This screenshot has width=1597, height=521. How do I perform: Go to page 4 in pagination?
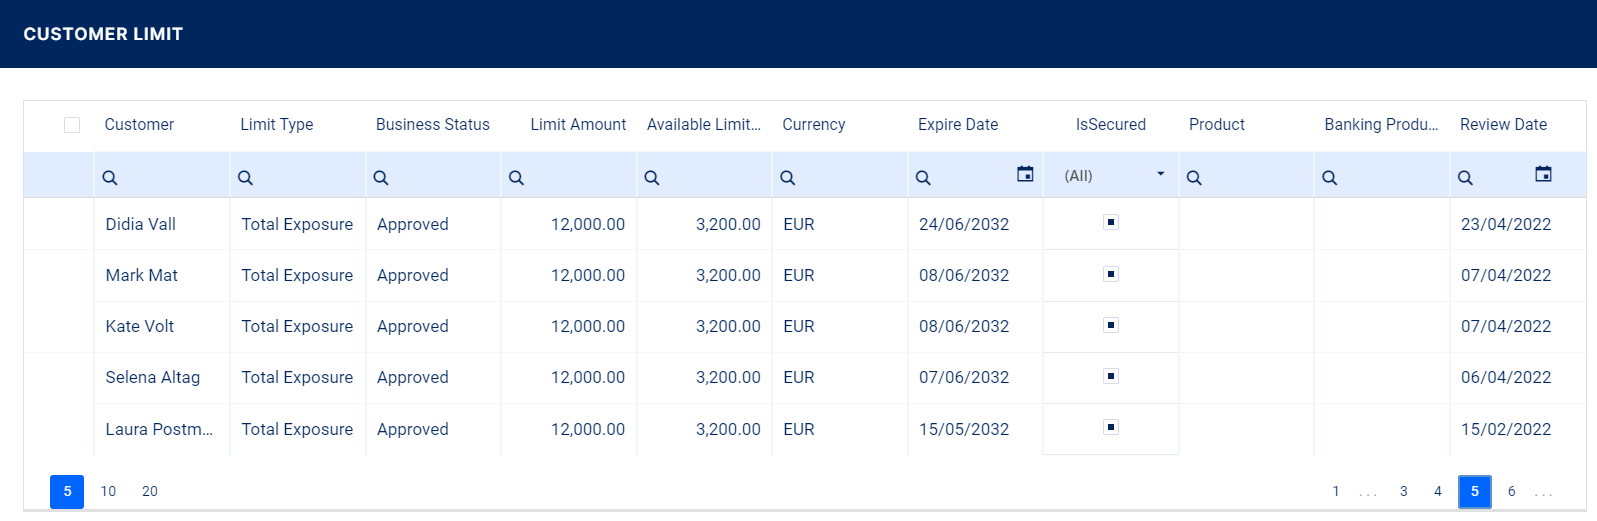pyautogui.click(x=1438, y=491)
